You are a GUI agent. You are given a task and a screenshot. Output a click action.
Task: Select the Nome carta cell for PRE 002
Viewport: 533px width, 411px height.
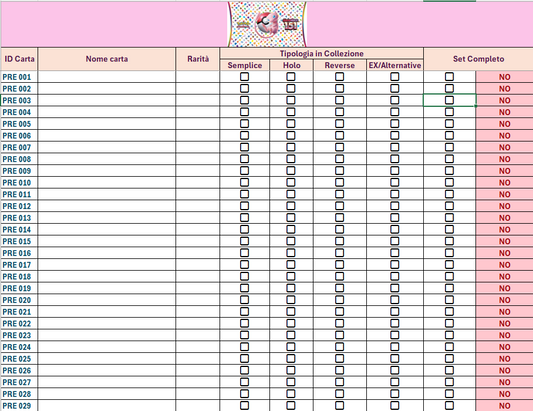107,88
